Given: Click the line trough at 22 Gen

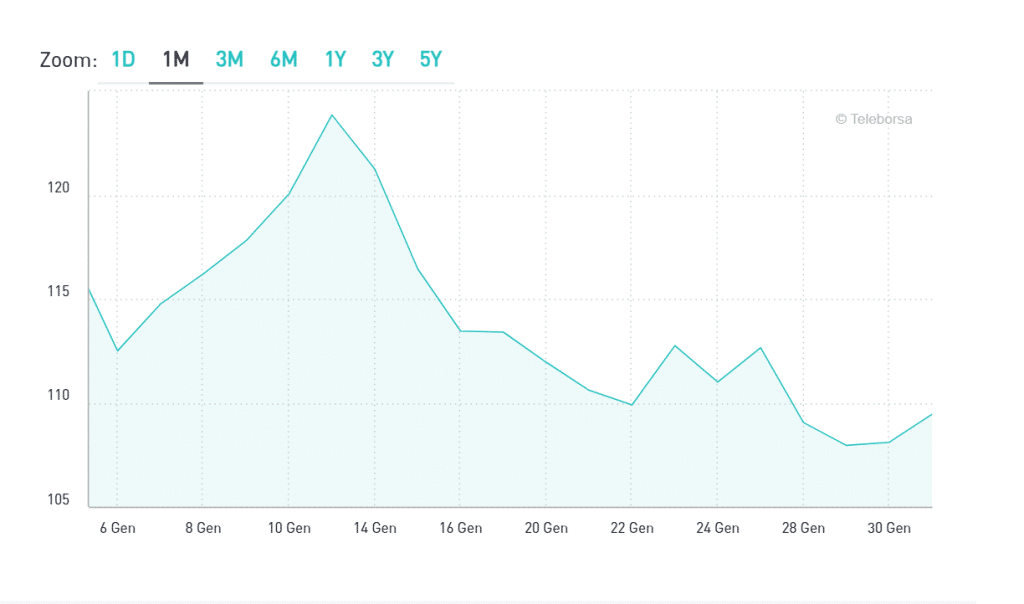Looking at the screenshot, I should click(631, 405).
